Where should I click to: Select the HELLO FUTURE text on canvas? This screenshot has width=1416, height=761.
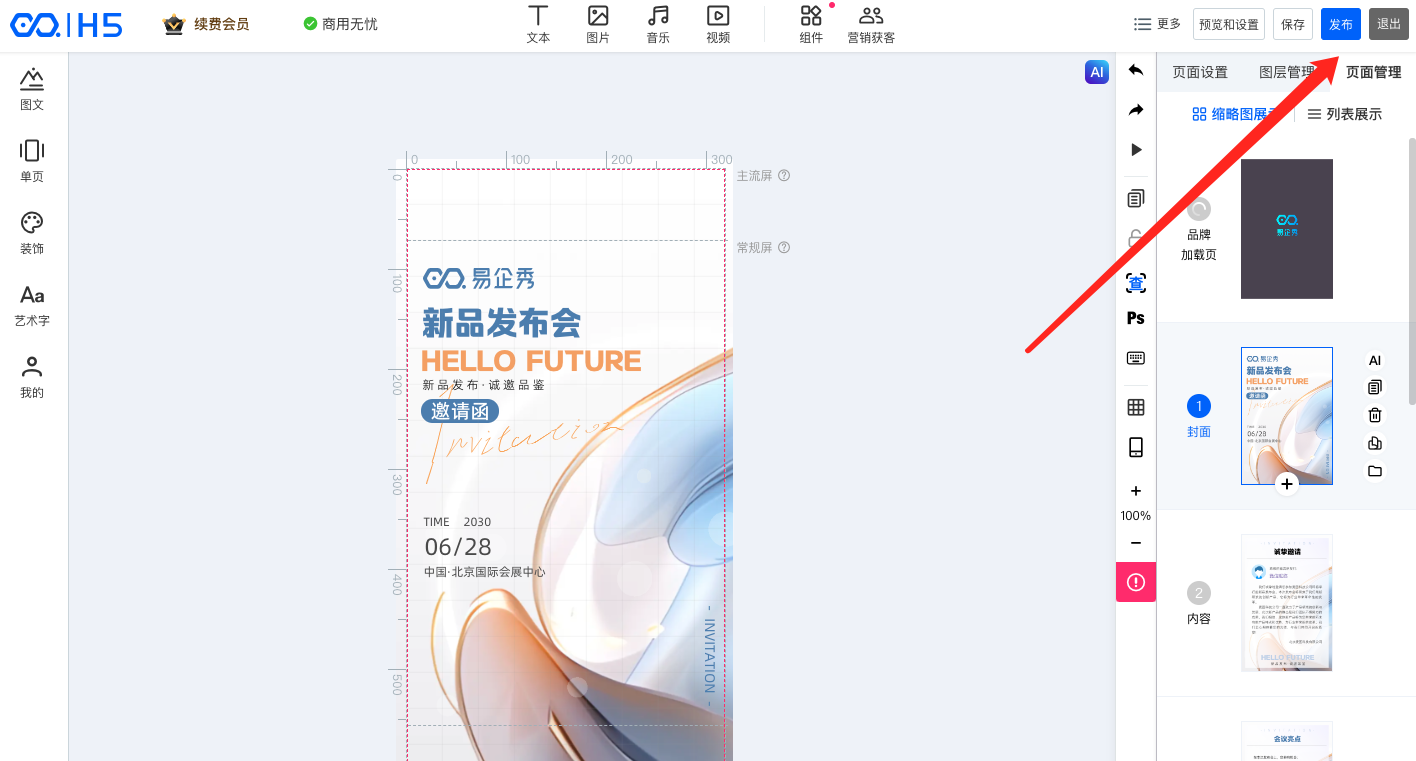coord(531,360)
